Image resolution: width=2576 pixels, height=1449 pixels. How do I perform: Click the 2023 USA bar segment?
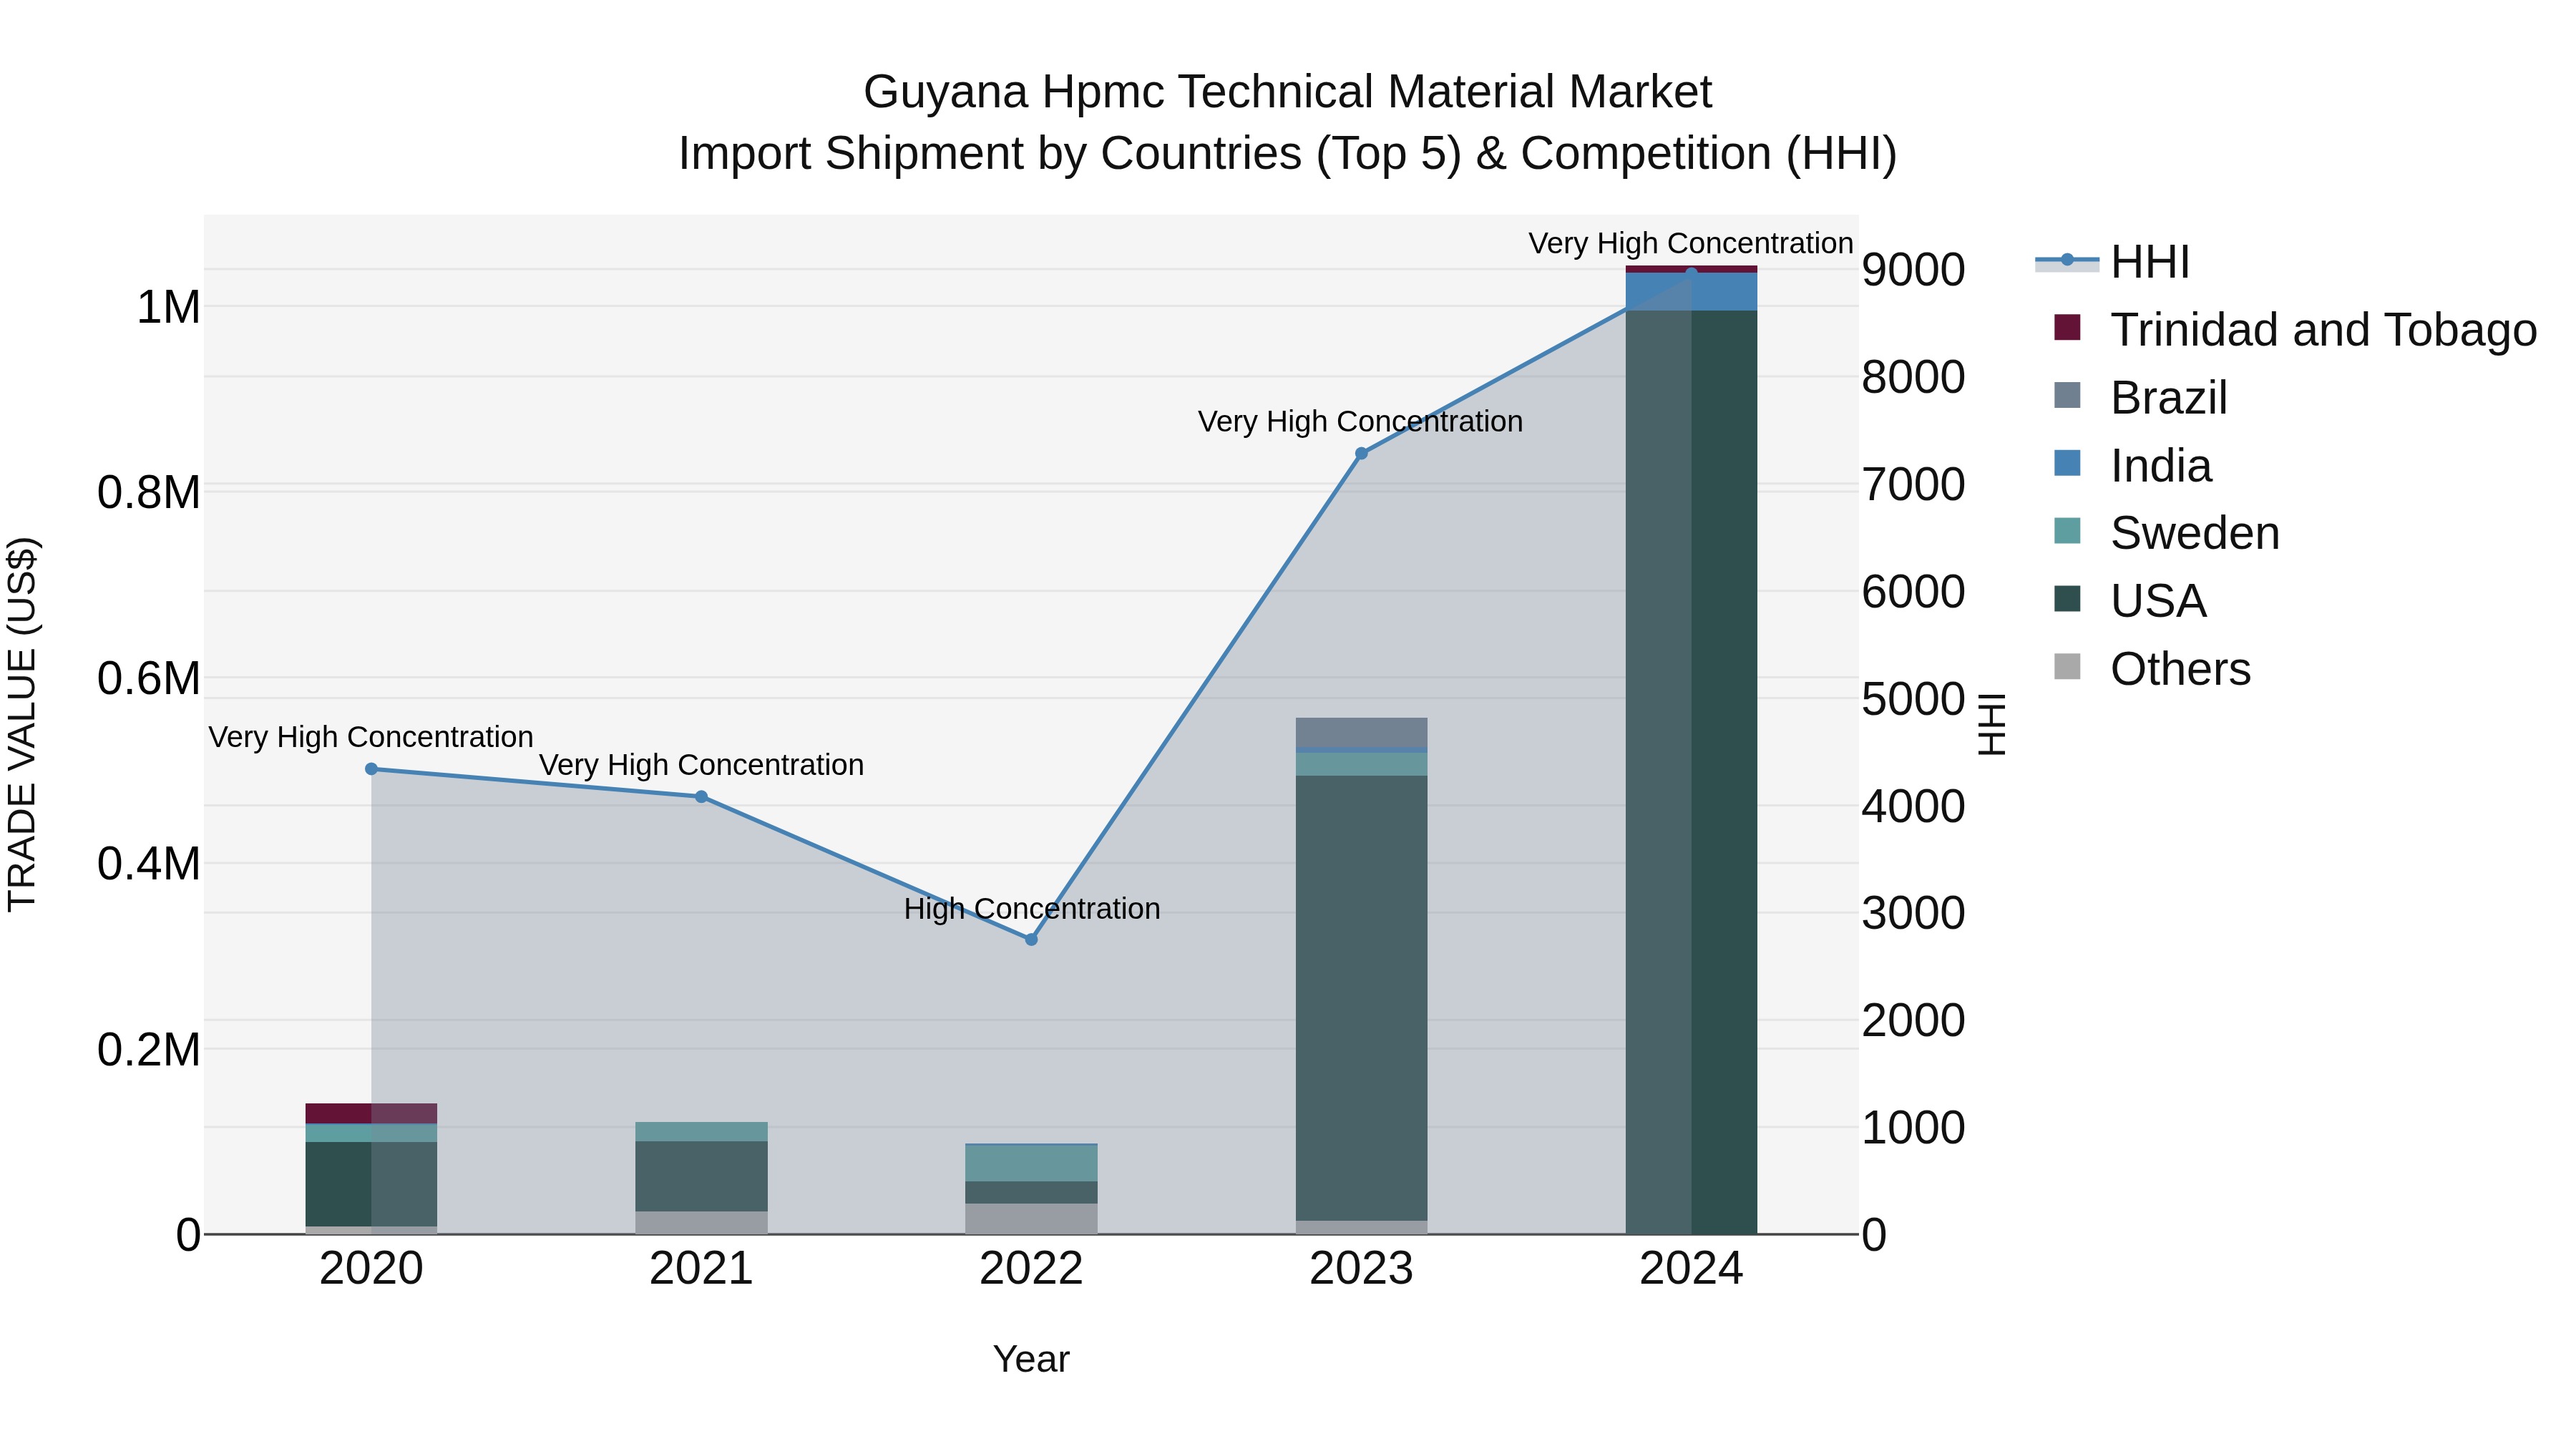tap(1361, 998)
